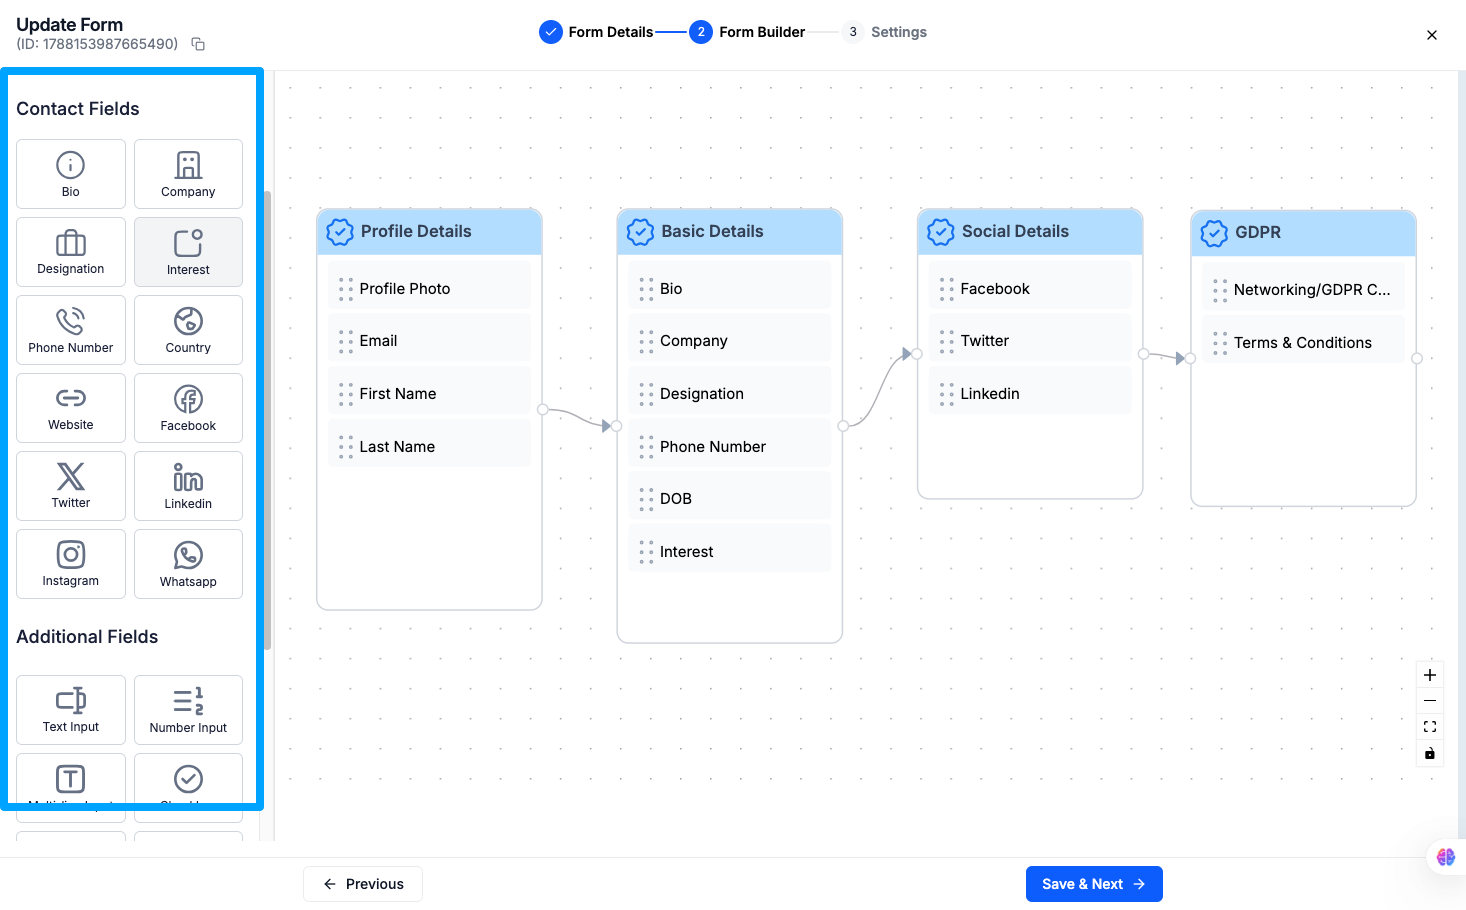Click Save & Next
Viewport: 1466px width, 910px height.
[1094, 884]
